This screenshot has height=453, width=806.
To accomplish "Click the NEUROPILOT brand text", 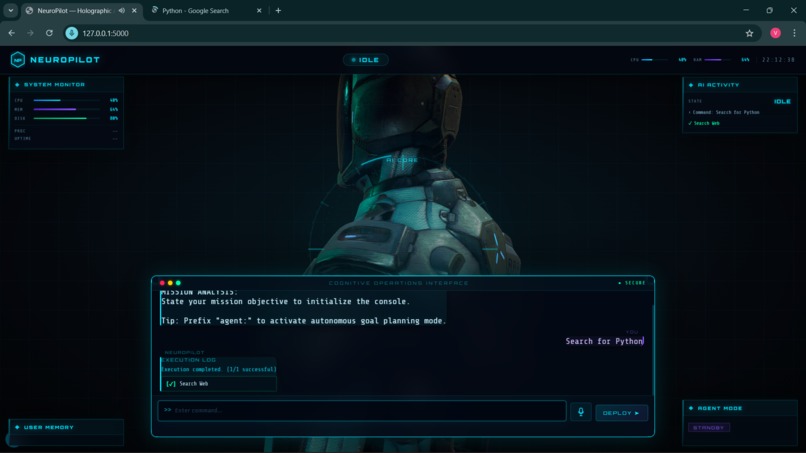I will (65, 60).
